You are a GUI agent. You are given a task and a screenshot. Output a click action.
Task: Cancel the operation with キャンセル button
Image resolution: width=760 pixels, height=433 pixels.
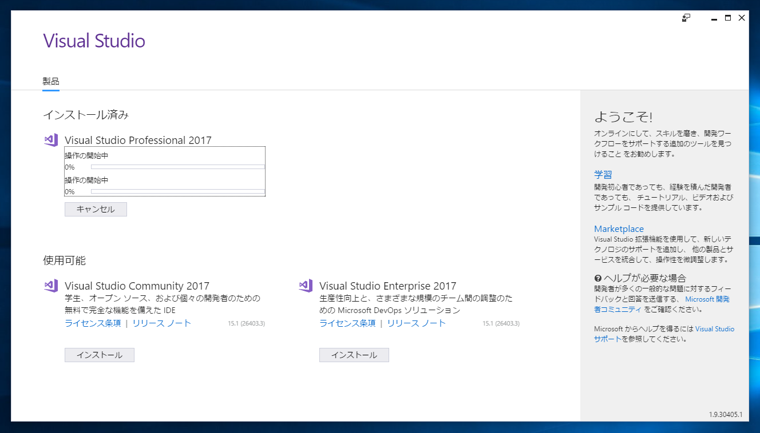point(95,209)
